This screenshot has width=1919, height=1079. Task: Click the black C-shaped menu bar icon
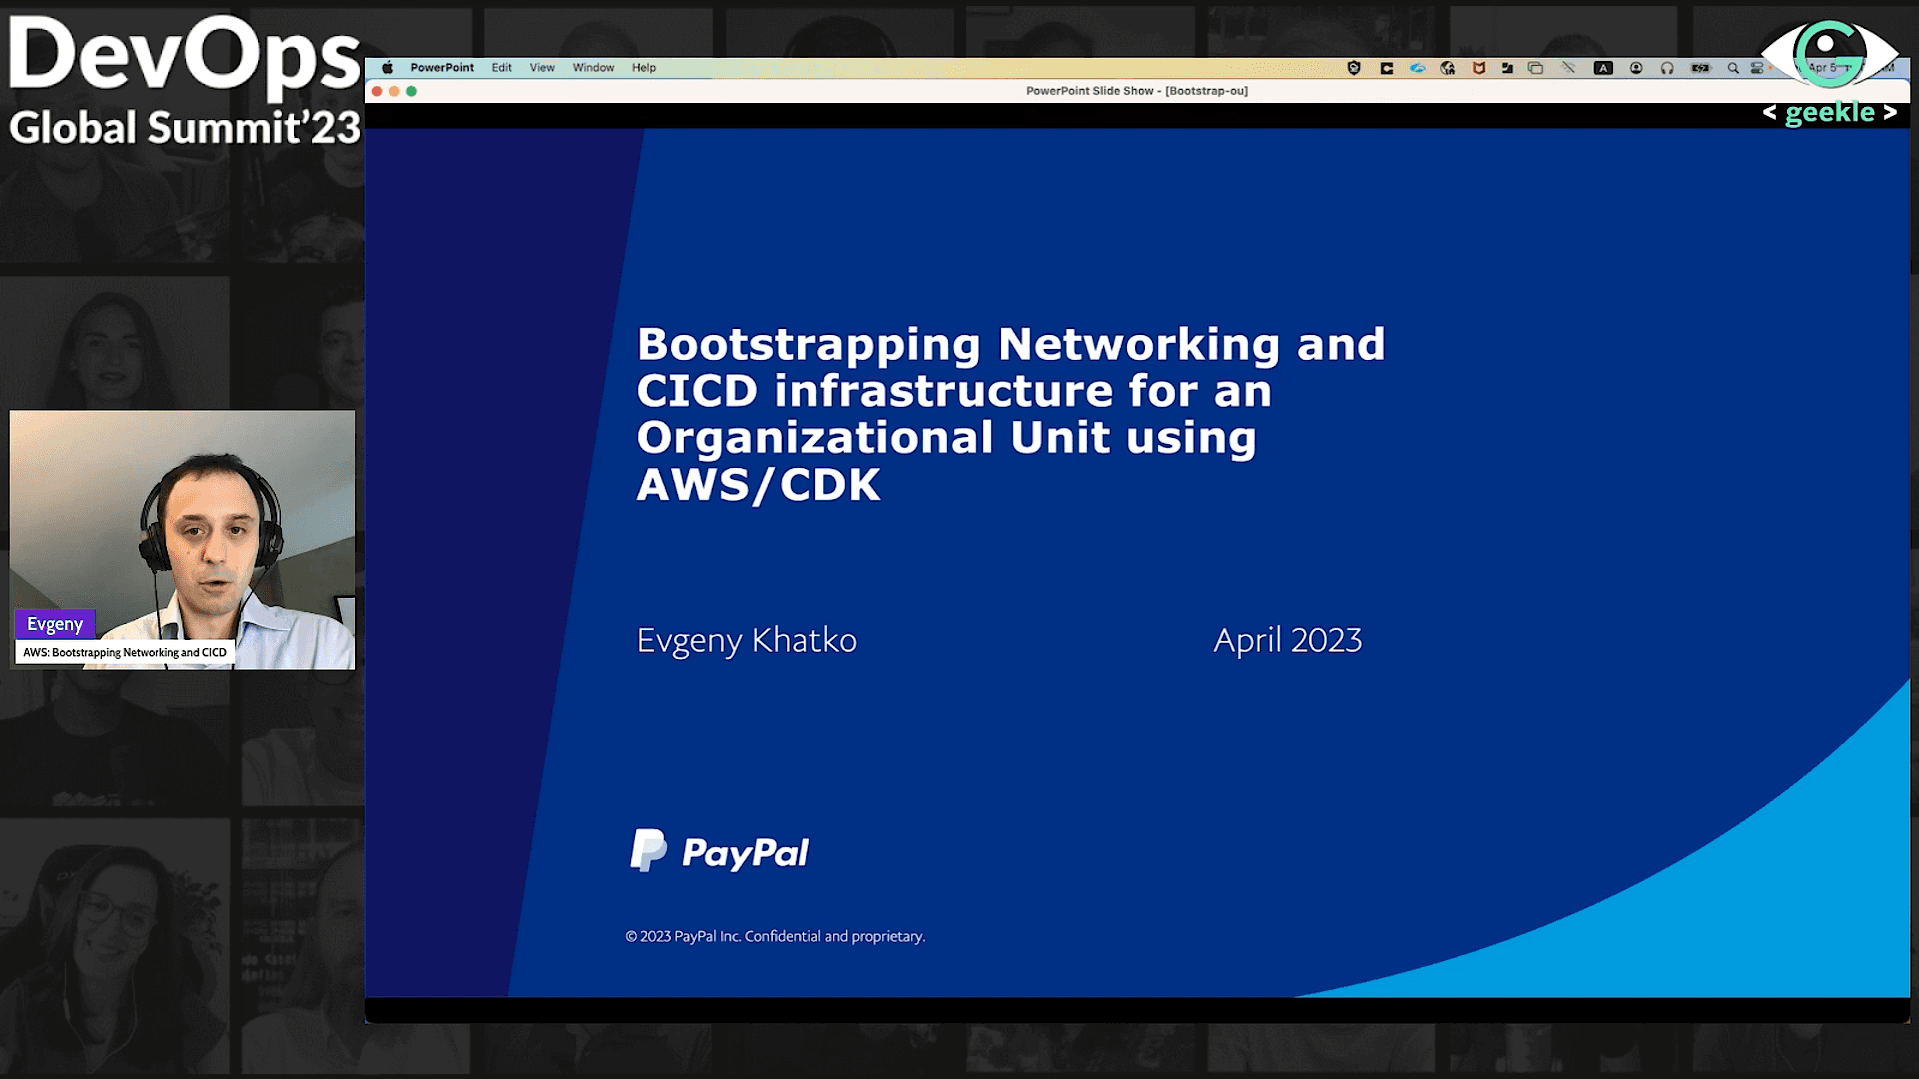coord(1387,68)
